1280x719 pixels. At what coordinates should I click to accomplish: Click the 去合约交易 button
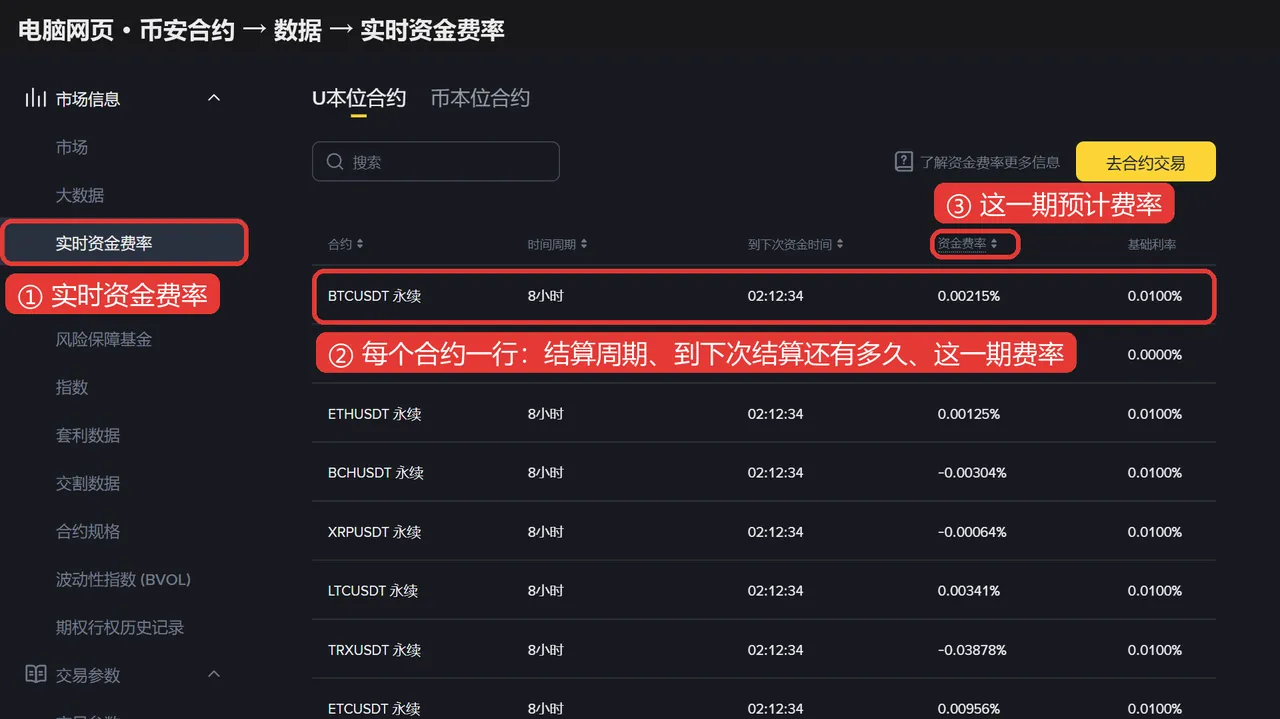pyautogui.click(x=1146, y=162)
